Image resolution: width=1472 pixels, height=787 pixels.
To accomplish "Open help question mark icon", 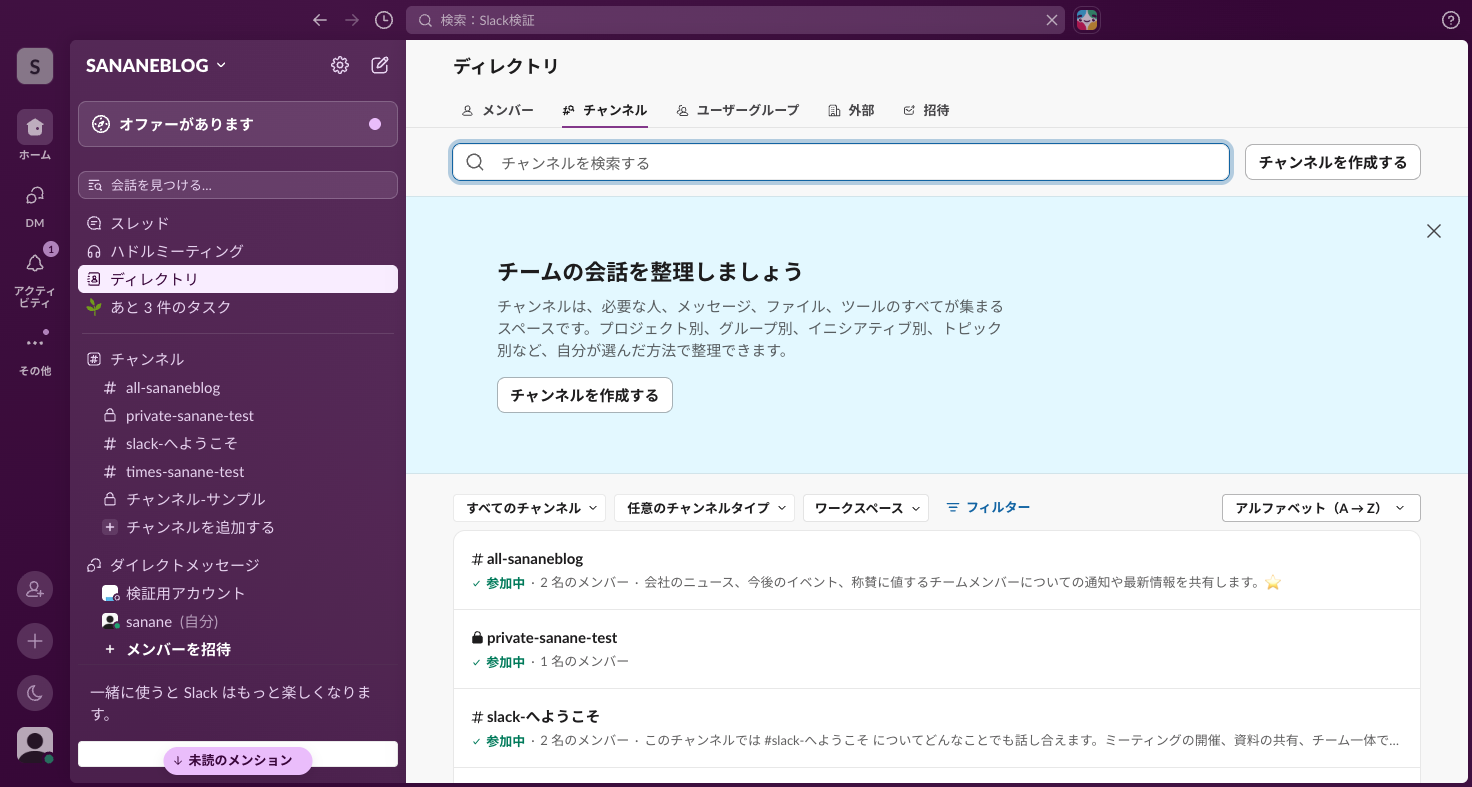I will coord(1451,20).
